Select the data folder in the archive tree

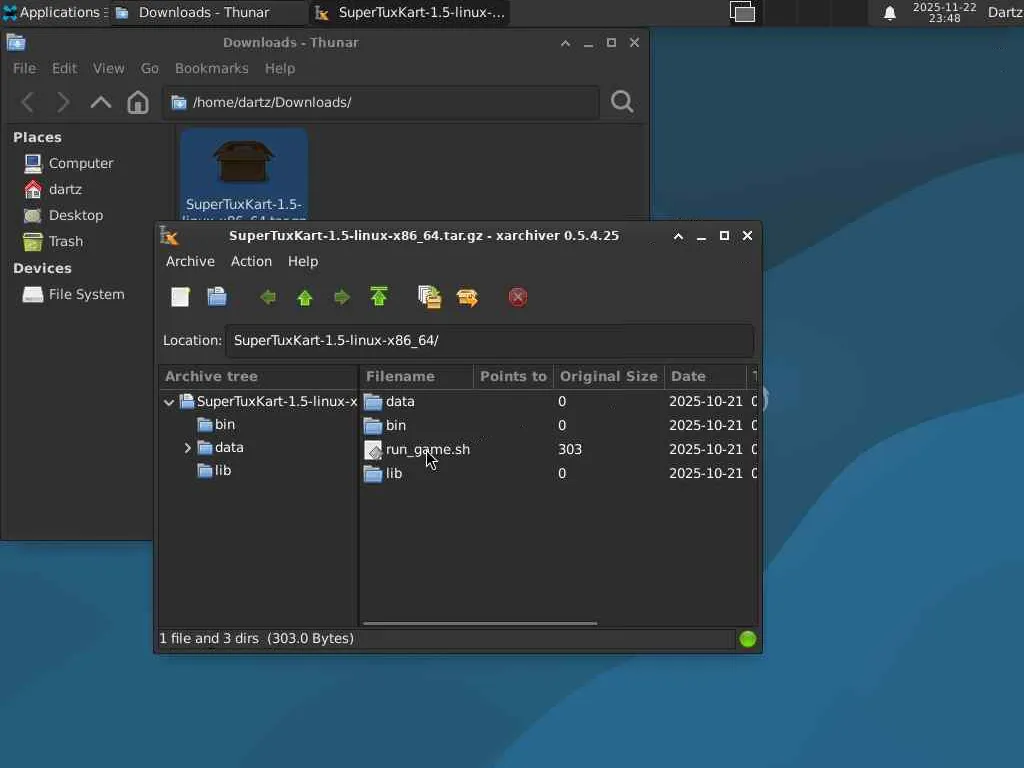click(x=229, y=448)
